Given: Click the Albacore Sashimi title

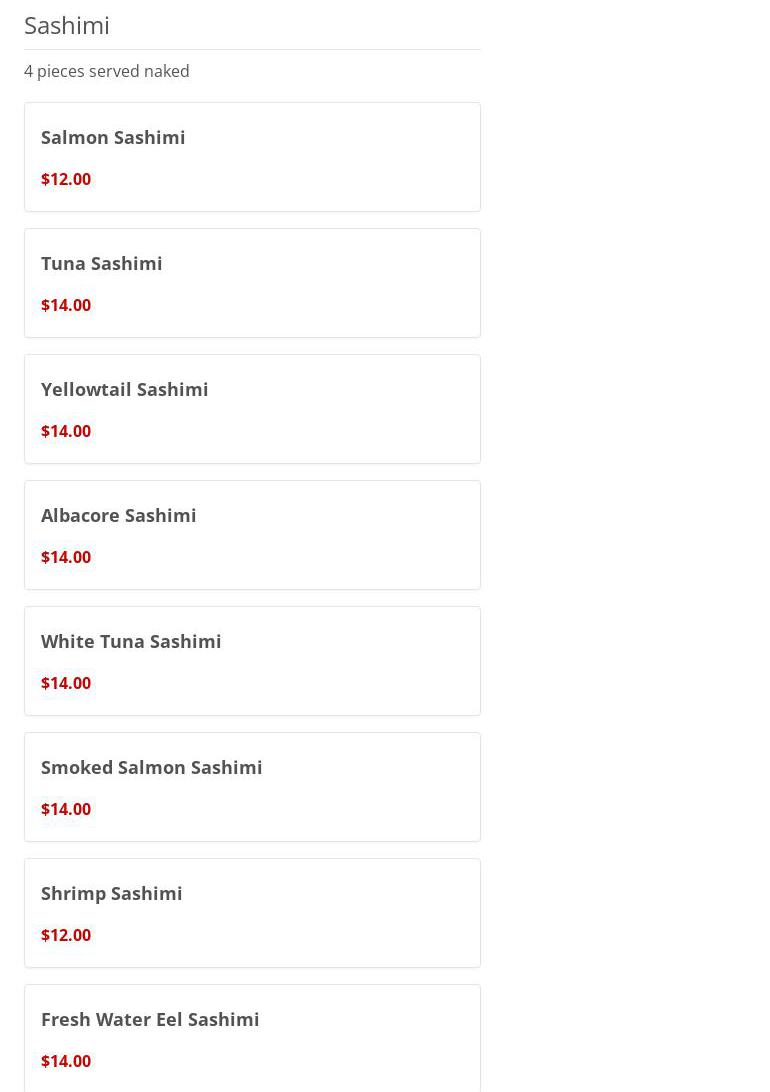Looking at the screenshot, I should point(118,515).
